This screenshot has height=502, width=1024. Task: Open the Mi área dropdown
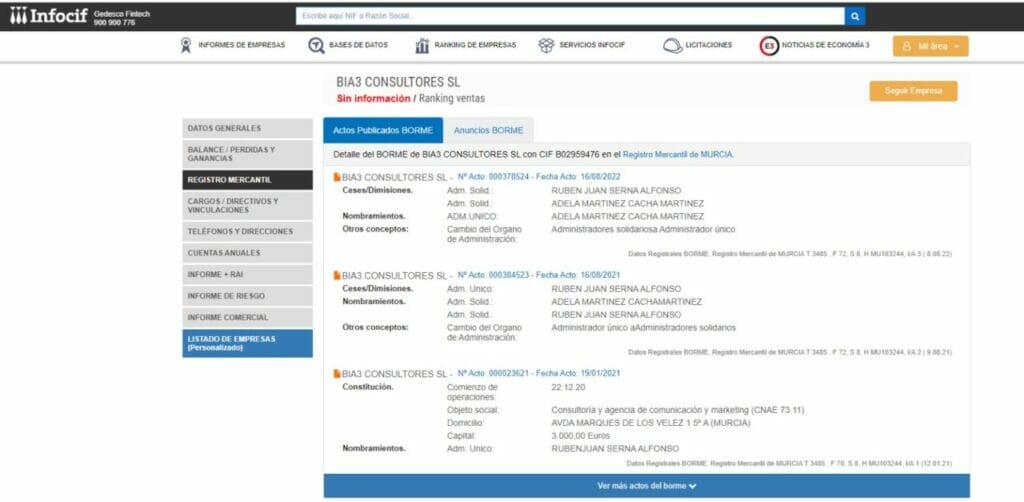coord(930,46)
